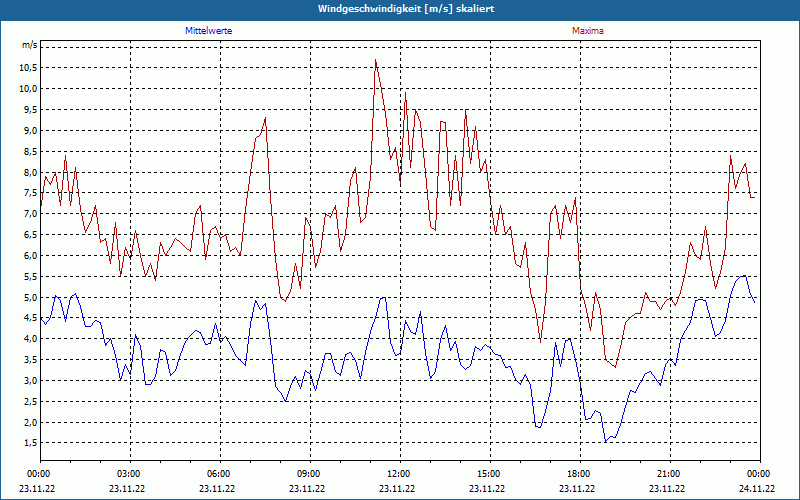Select the 8,0 y-axis label
Screen dimensions: 800x500
(x=30, y=172)
